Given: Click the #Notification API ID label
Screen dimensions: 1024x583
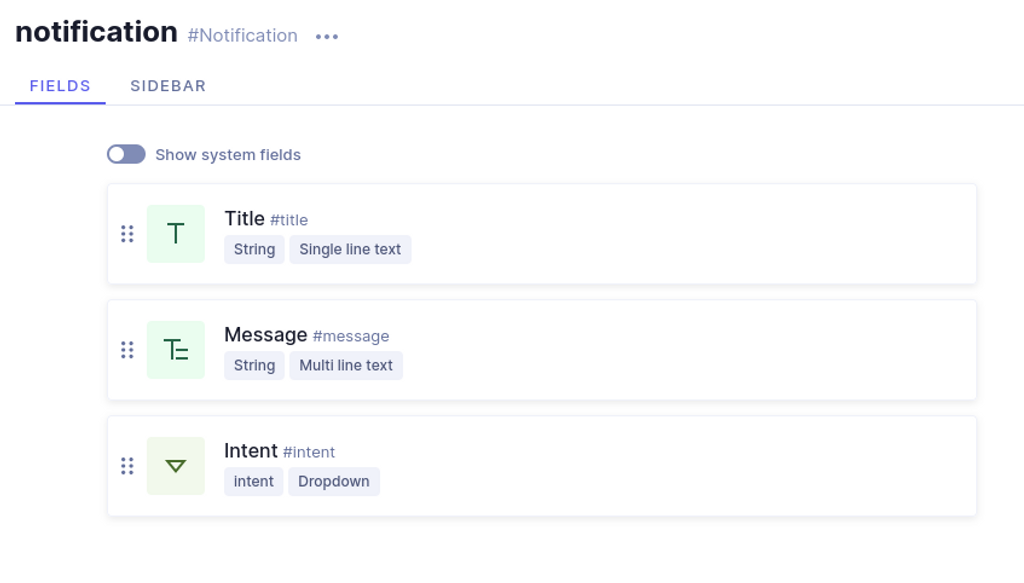Looking at the screenshot, I should click(242, 35).
